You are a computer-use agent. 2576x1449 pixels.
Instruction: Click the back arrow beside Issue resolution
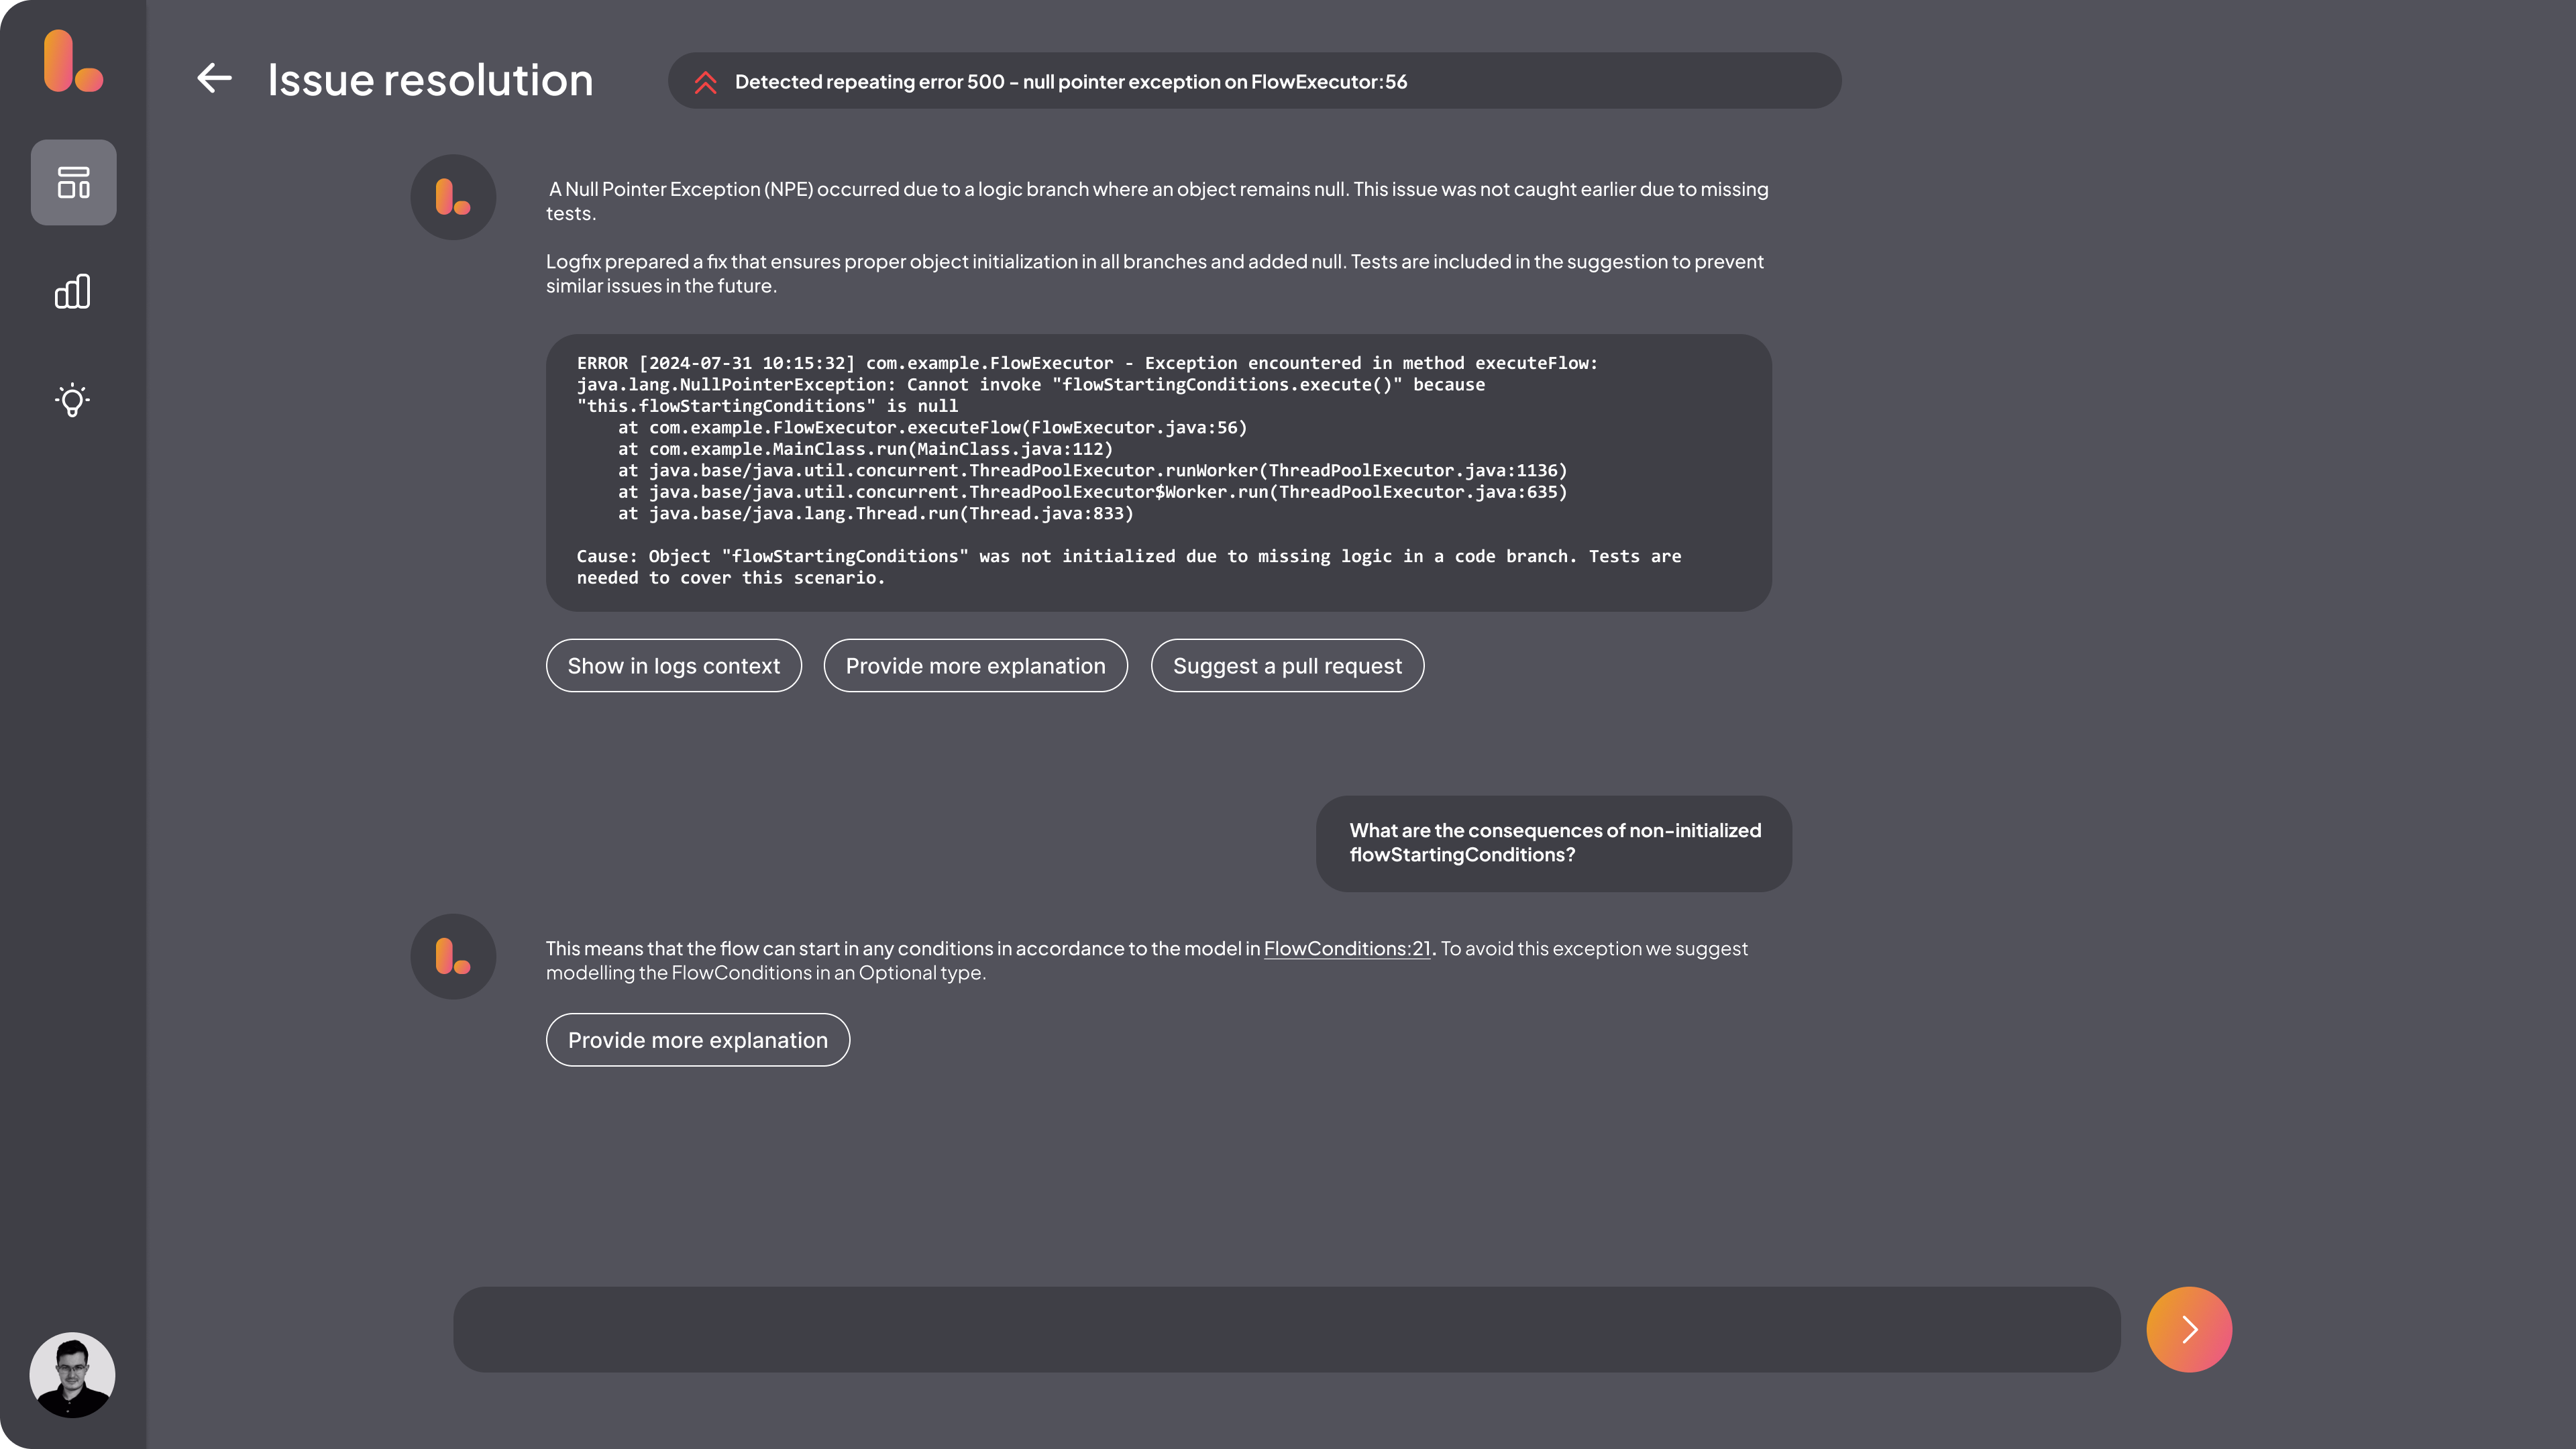214,79
